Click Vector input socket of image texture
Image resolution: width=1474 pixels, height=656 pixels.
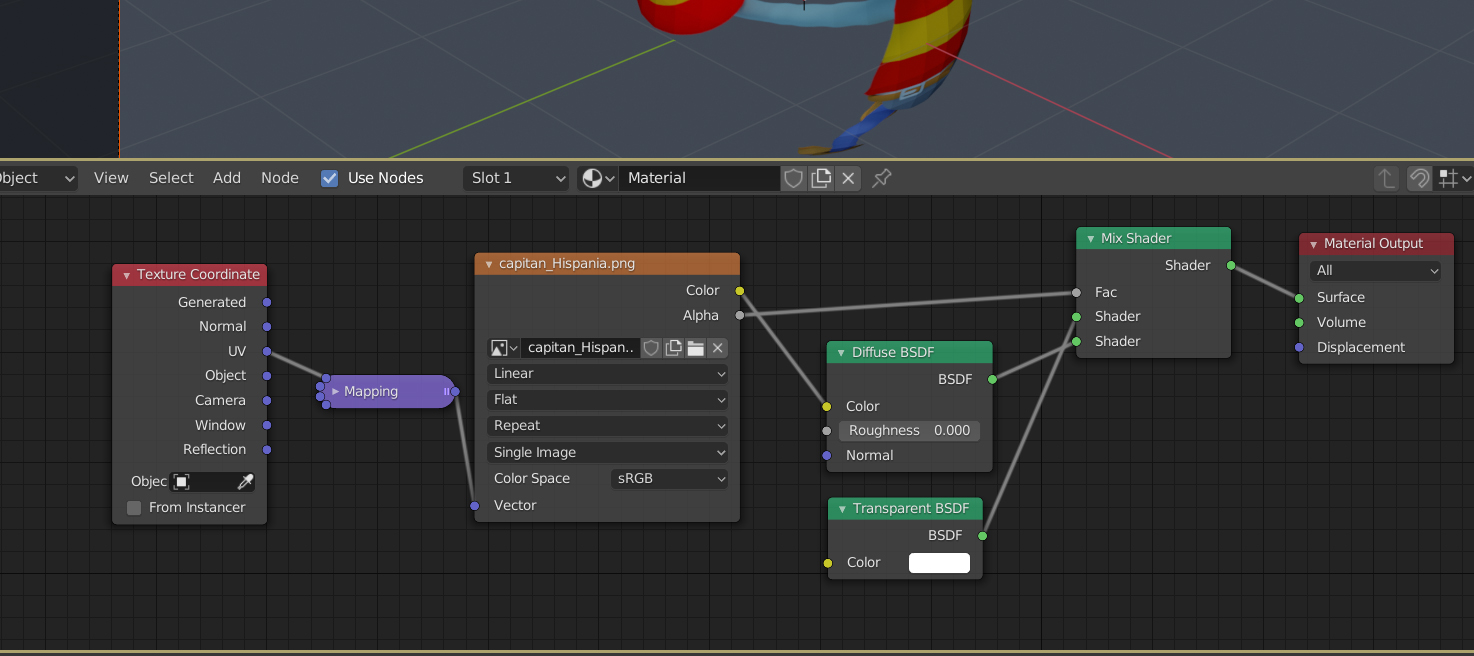point(475,506)
